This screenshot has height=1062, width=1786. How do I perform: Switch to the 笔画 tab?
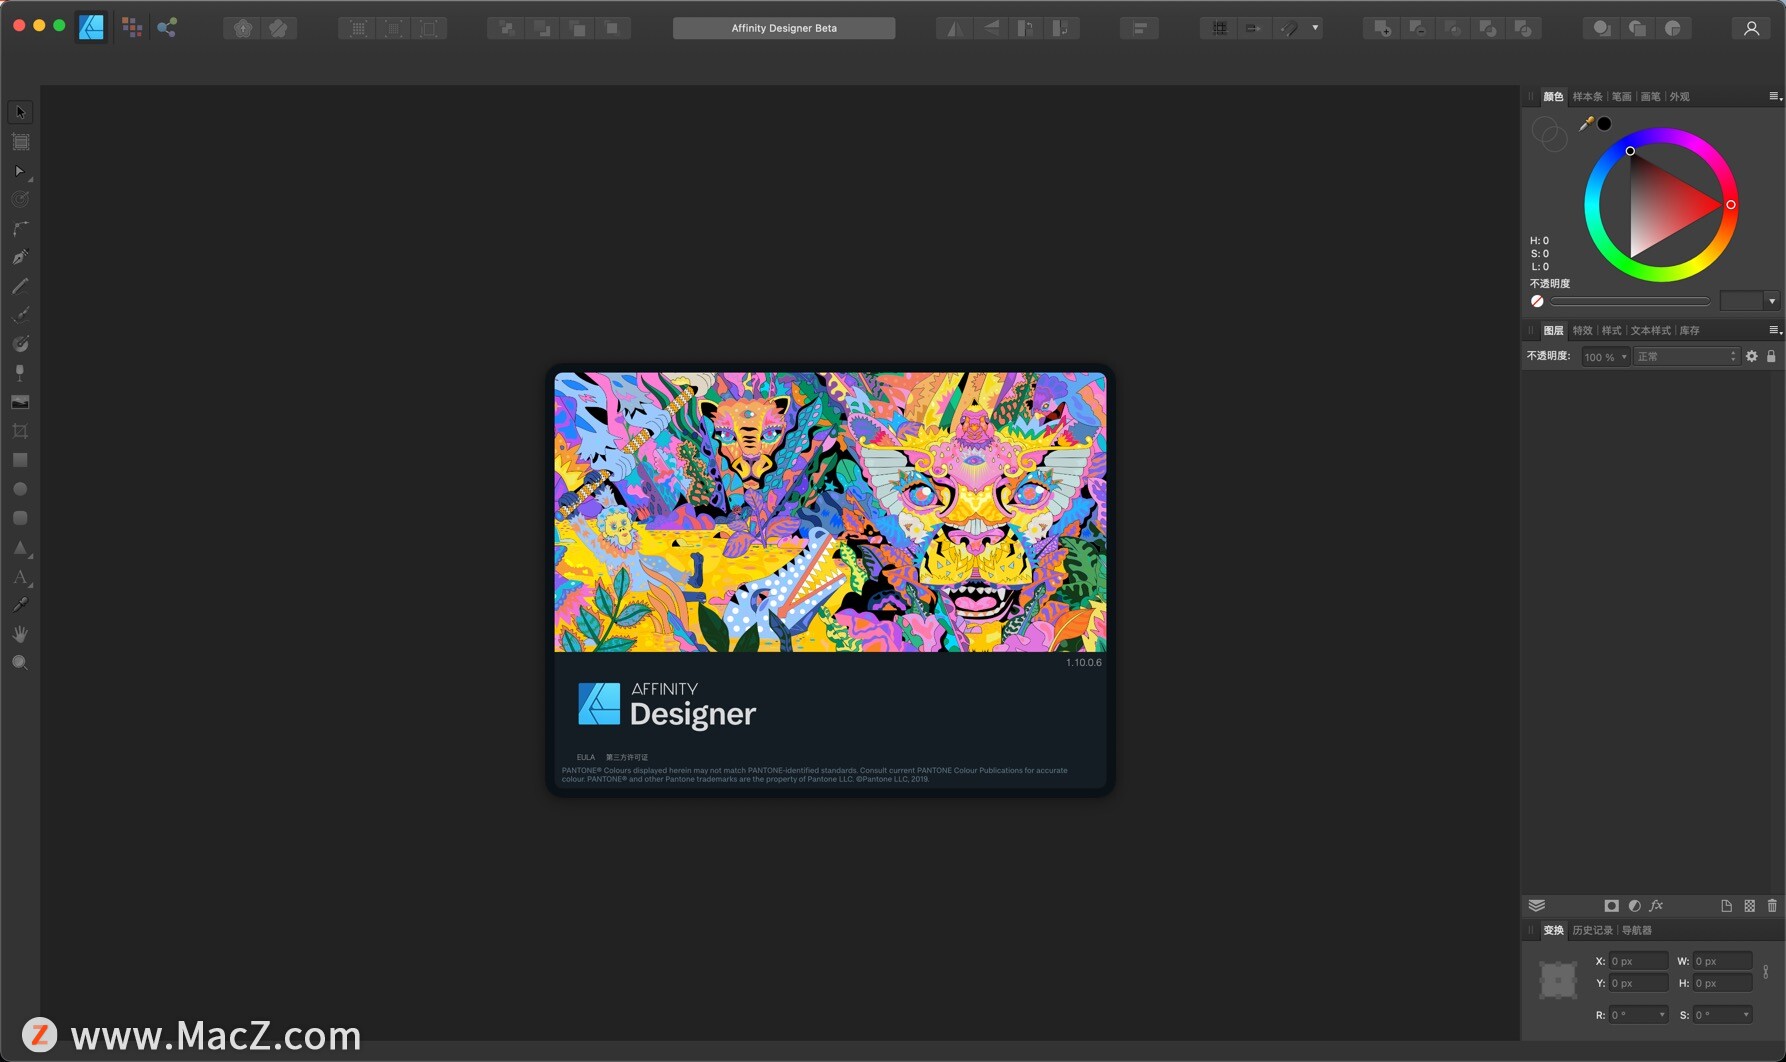tap(1621, 97)
